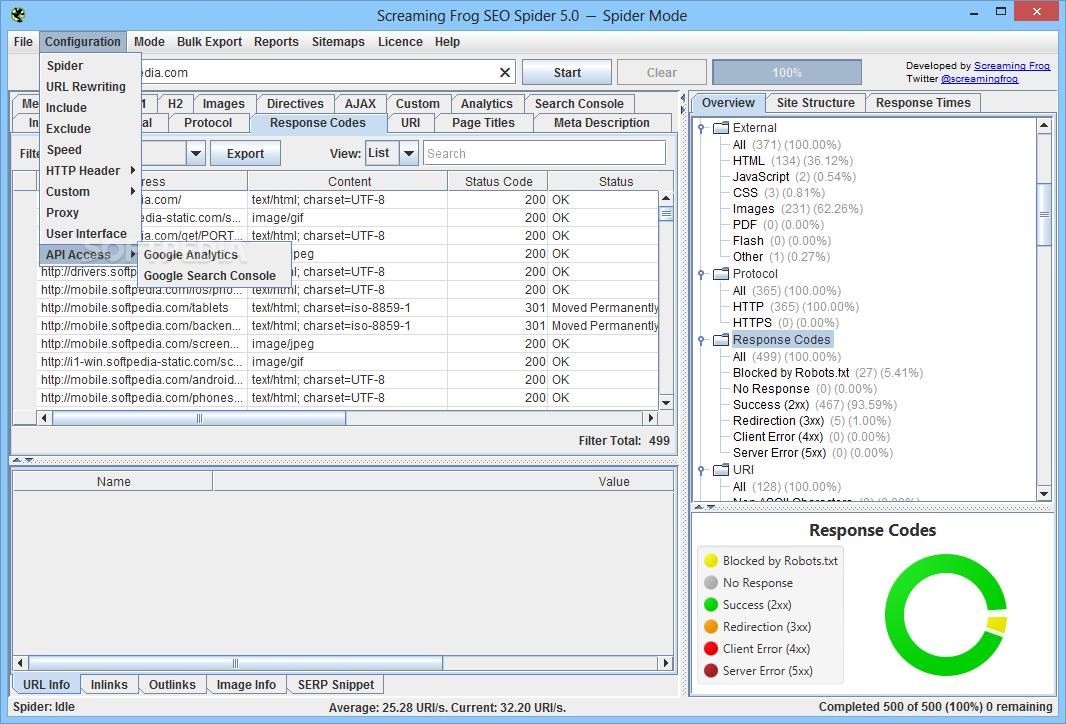Open the @screamingfrog Twitter link
The height and width of the screenshot is (724, 1066).
pyautogui.click(x=979, y=79)
